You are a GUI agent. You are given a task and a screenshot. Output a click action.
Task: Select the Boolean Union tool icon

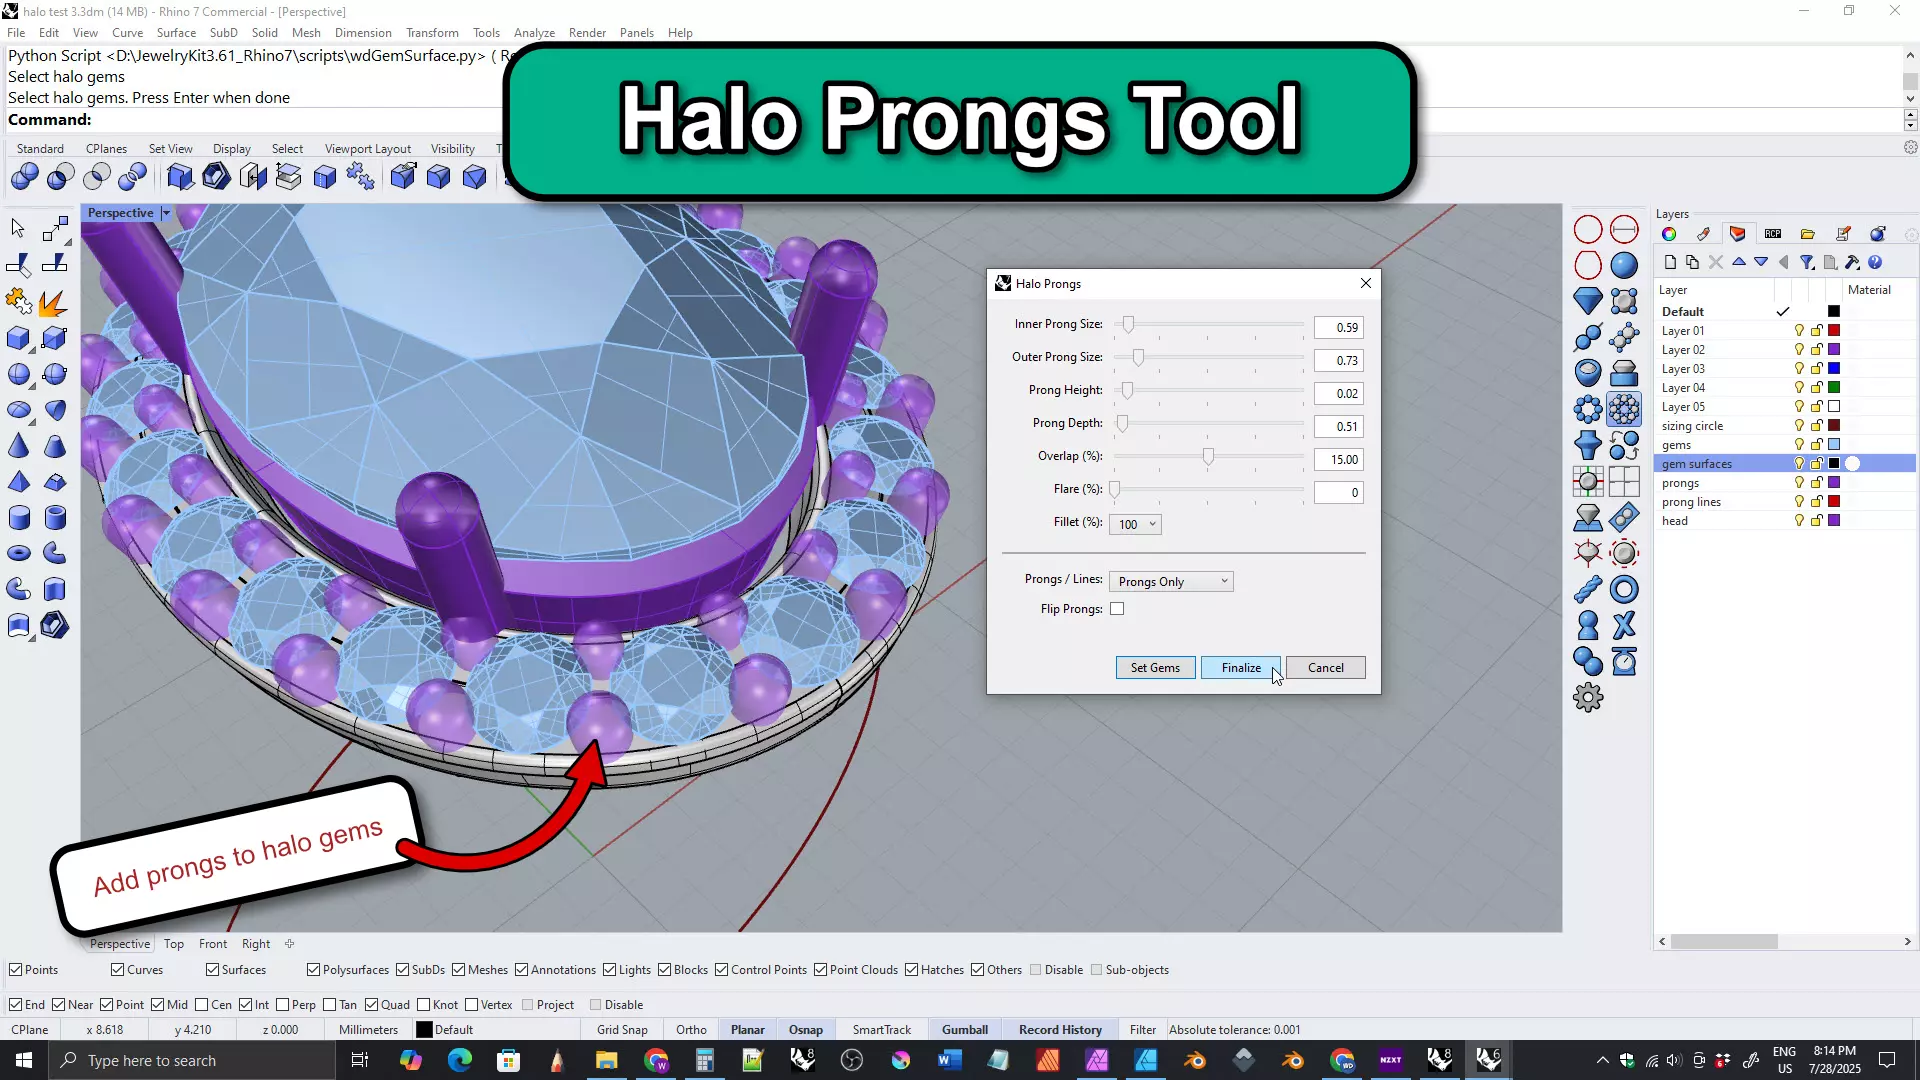[x=24, y=178]
